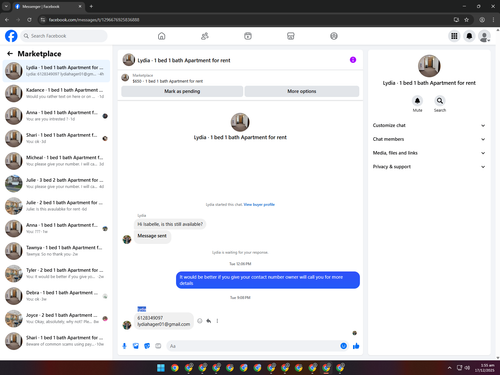500x375 pixels.
Task: Send a thumbs-up like
Action: 356,346
